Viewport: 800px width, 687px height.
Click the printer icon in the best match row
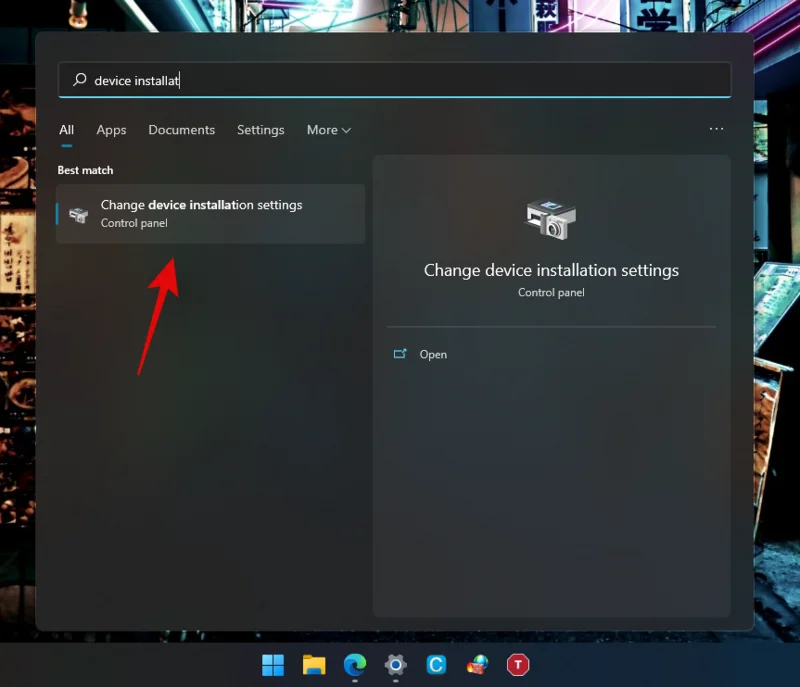coord(79,215)
